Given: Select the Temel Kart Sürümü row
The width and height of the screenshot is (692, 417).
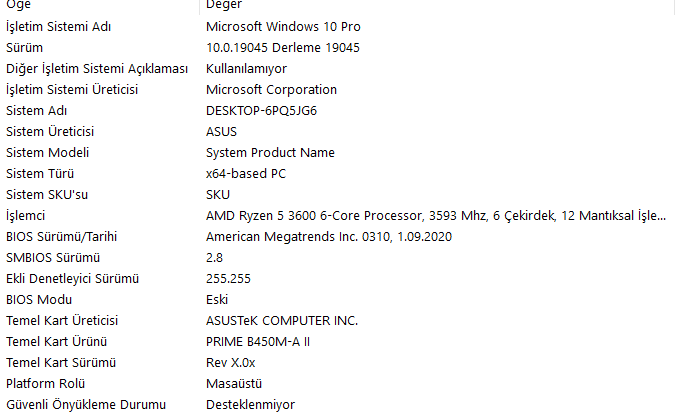Looking at the screenshot, I should point(340,363).
